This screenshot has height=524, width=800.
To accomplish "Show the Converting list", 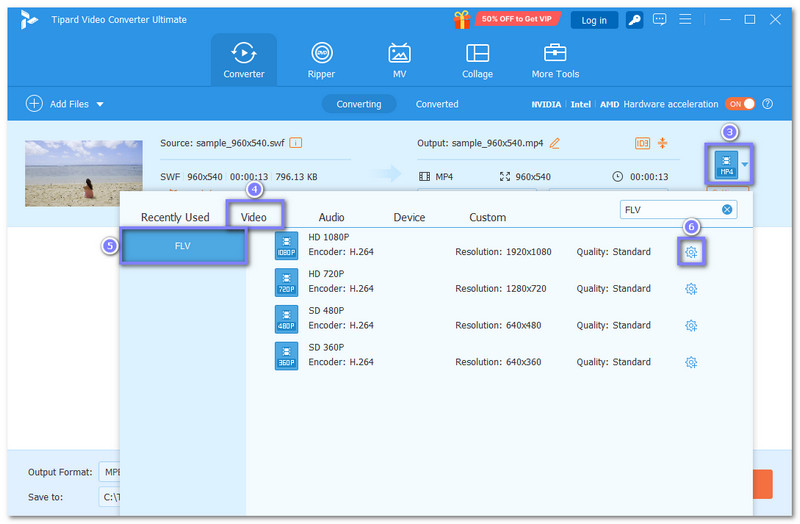I will tap(359, 104).
